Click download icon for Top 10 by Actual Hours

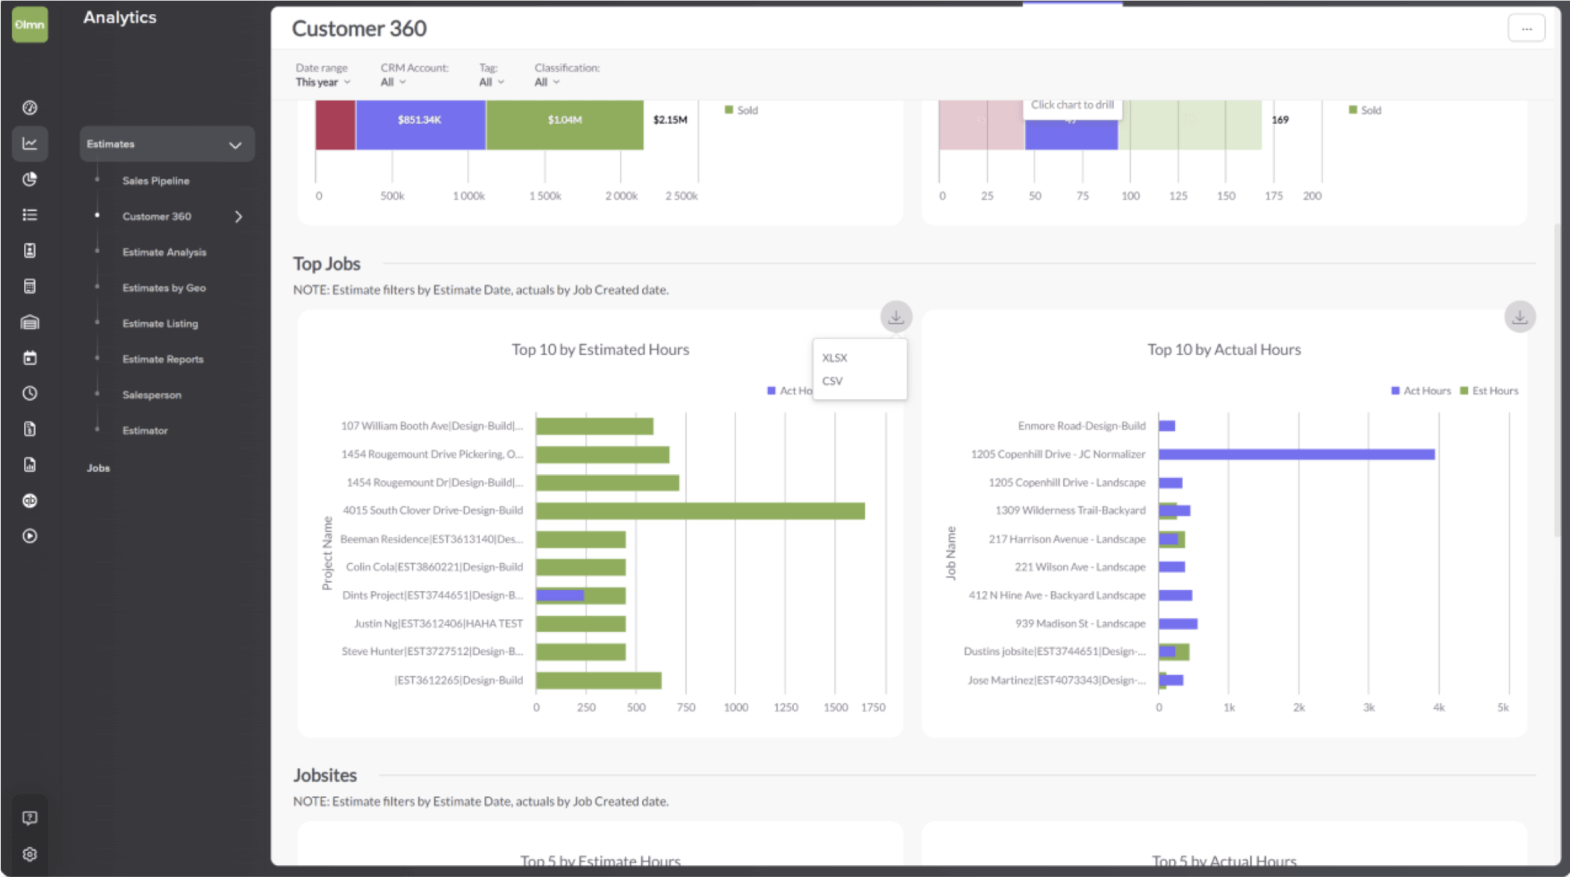[1519, 317]
